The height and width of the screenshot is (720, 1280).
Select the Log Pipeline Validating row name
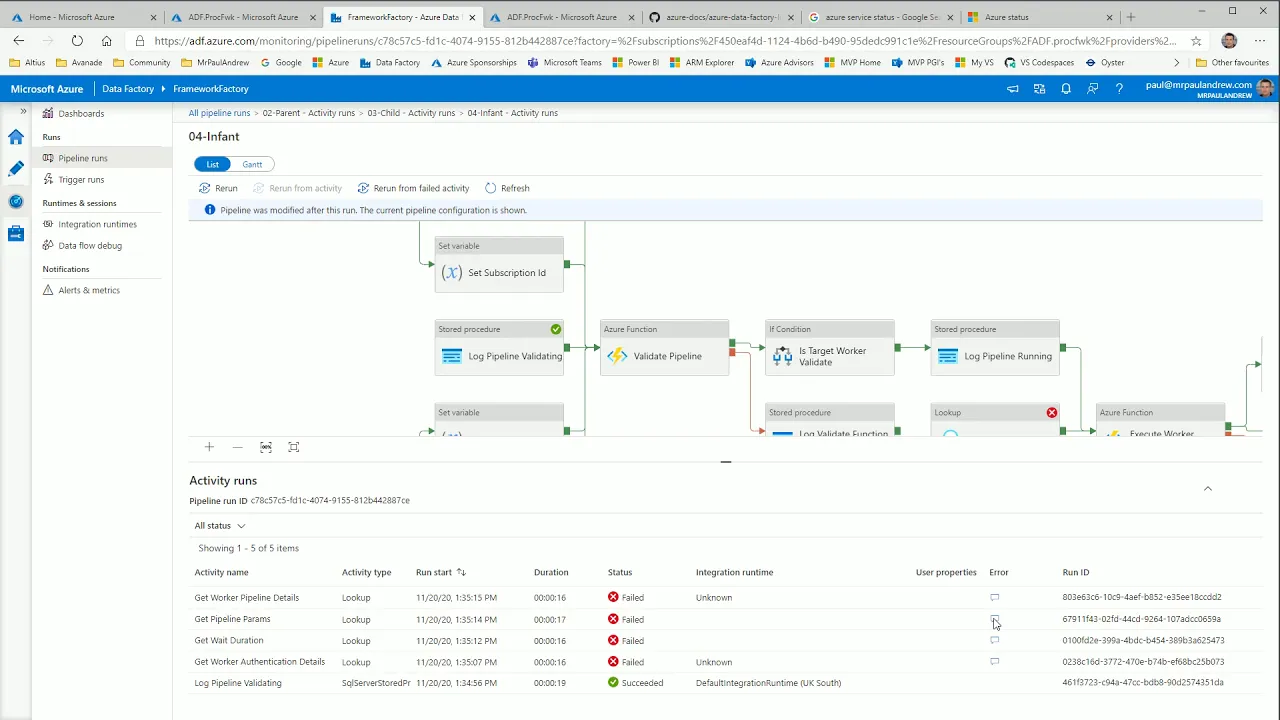[238, 683]
